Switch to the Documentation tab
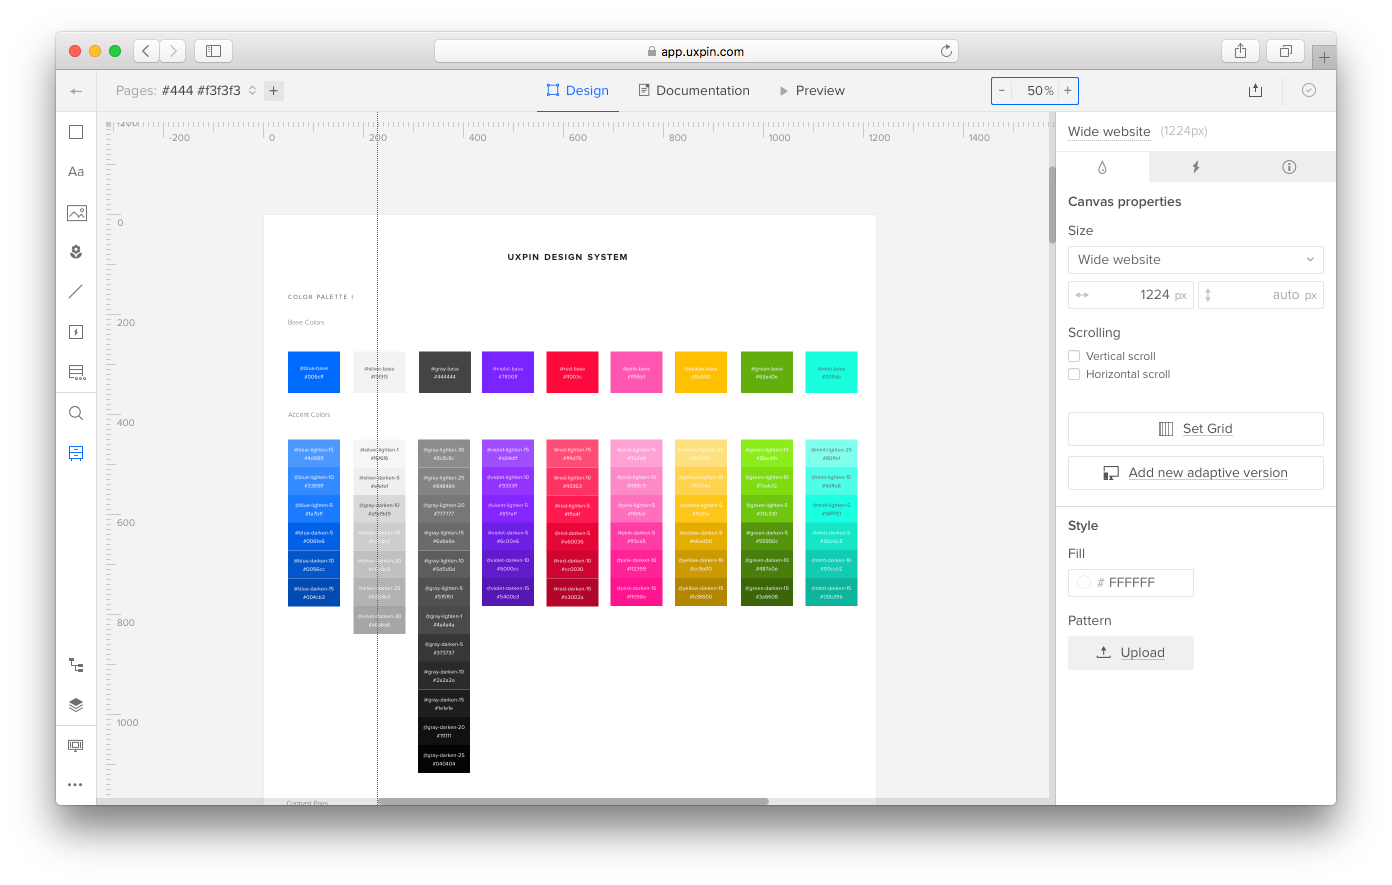 (694, 91)
